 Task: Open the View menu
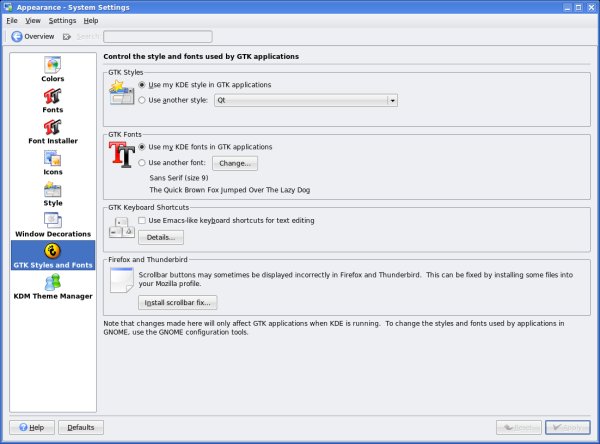tap(33, 21)
